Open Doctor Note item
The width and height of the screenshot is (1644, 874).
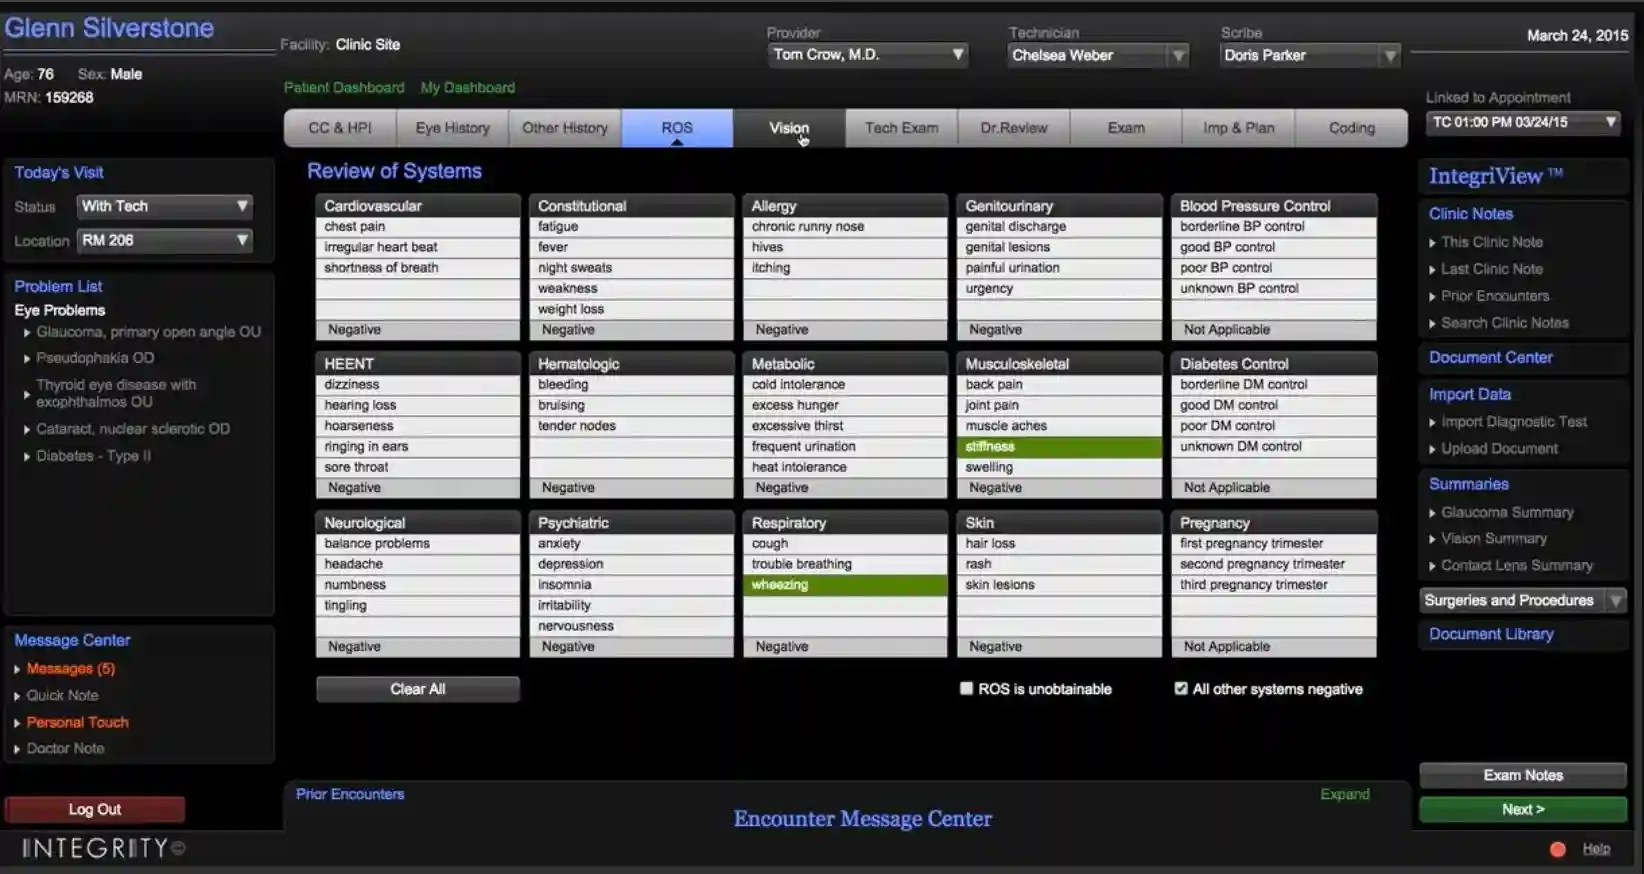coord(65,749)
